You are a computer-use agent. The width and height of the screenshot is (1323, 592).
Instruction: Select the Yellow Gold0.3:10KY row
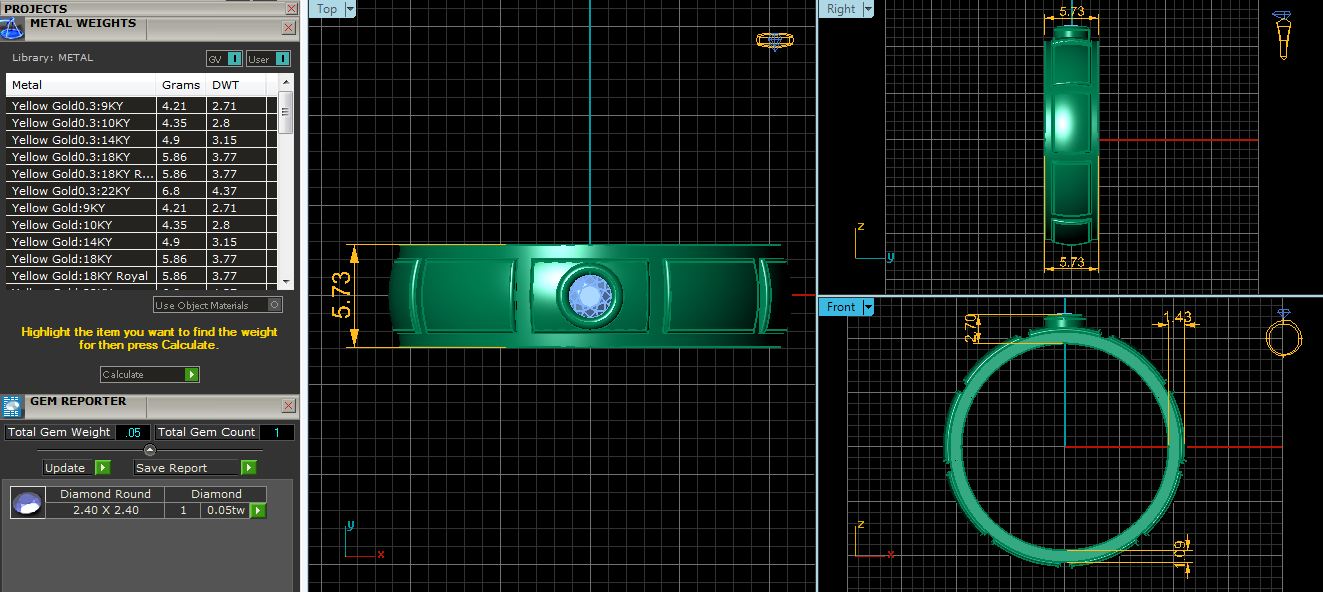142,122
